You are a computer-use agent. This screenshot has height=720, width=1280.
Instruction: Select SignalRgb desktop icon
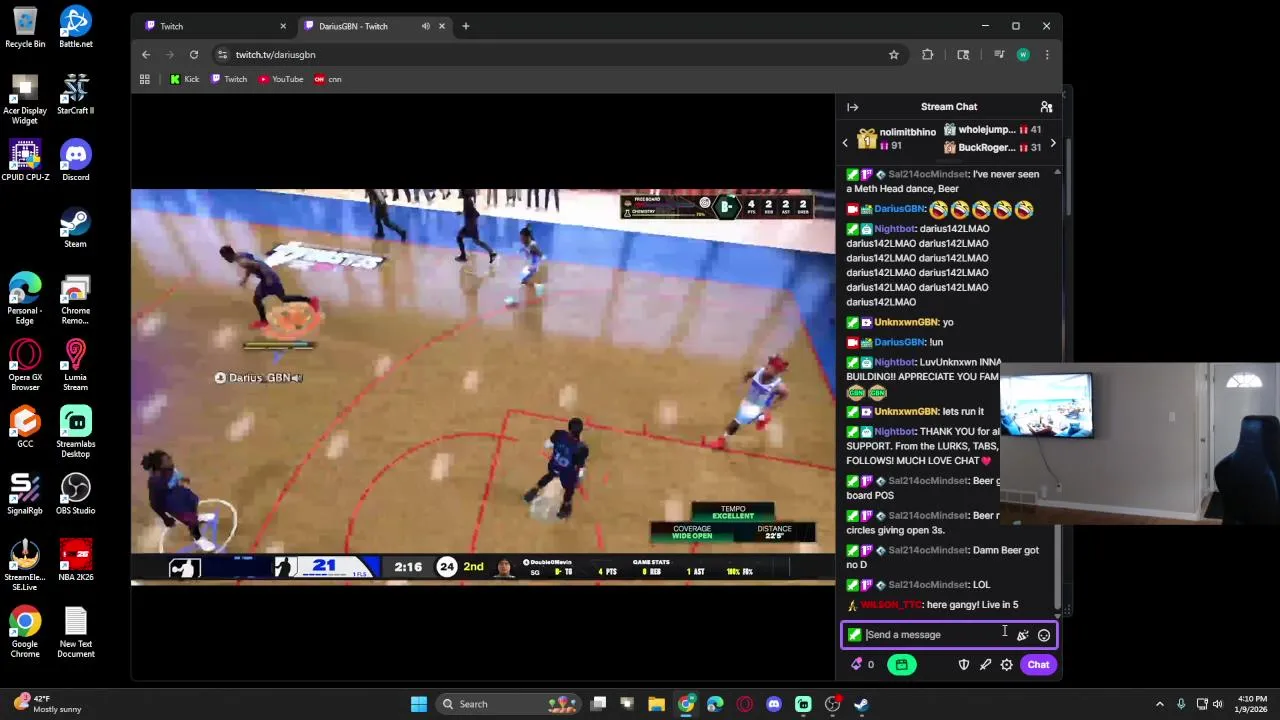click(x=25, y=495)
